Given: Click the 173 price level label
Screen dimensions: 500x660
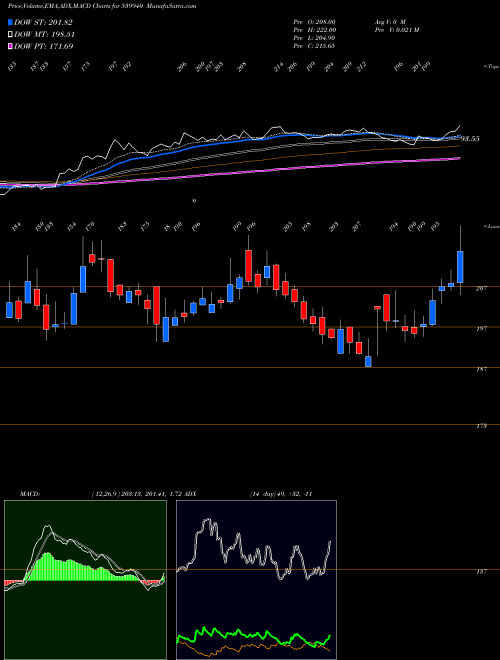Looking at the screenshot, I should [481, 426].
